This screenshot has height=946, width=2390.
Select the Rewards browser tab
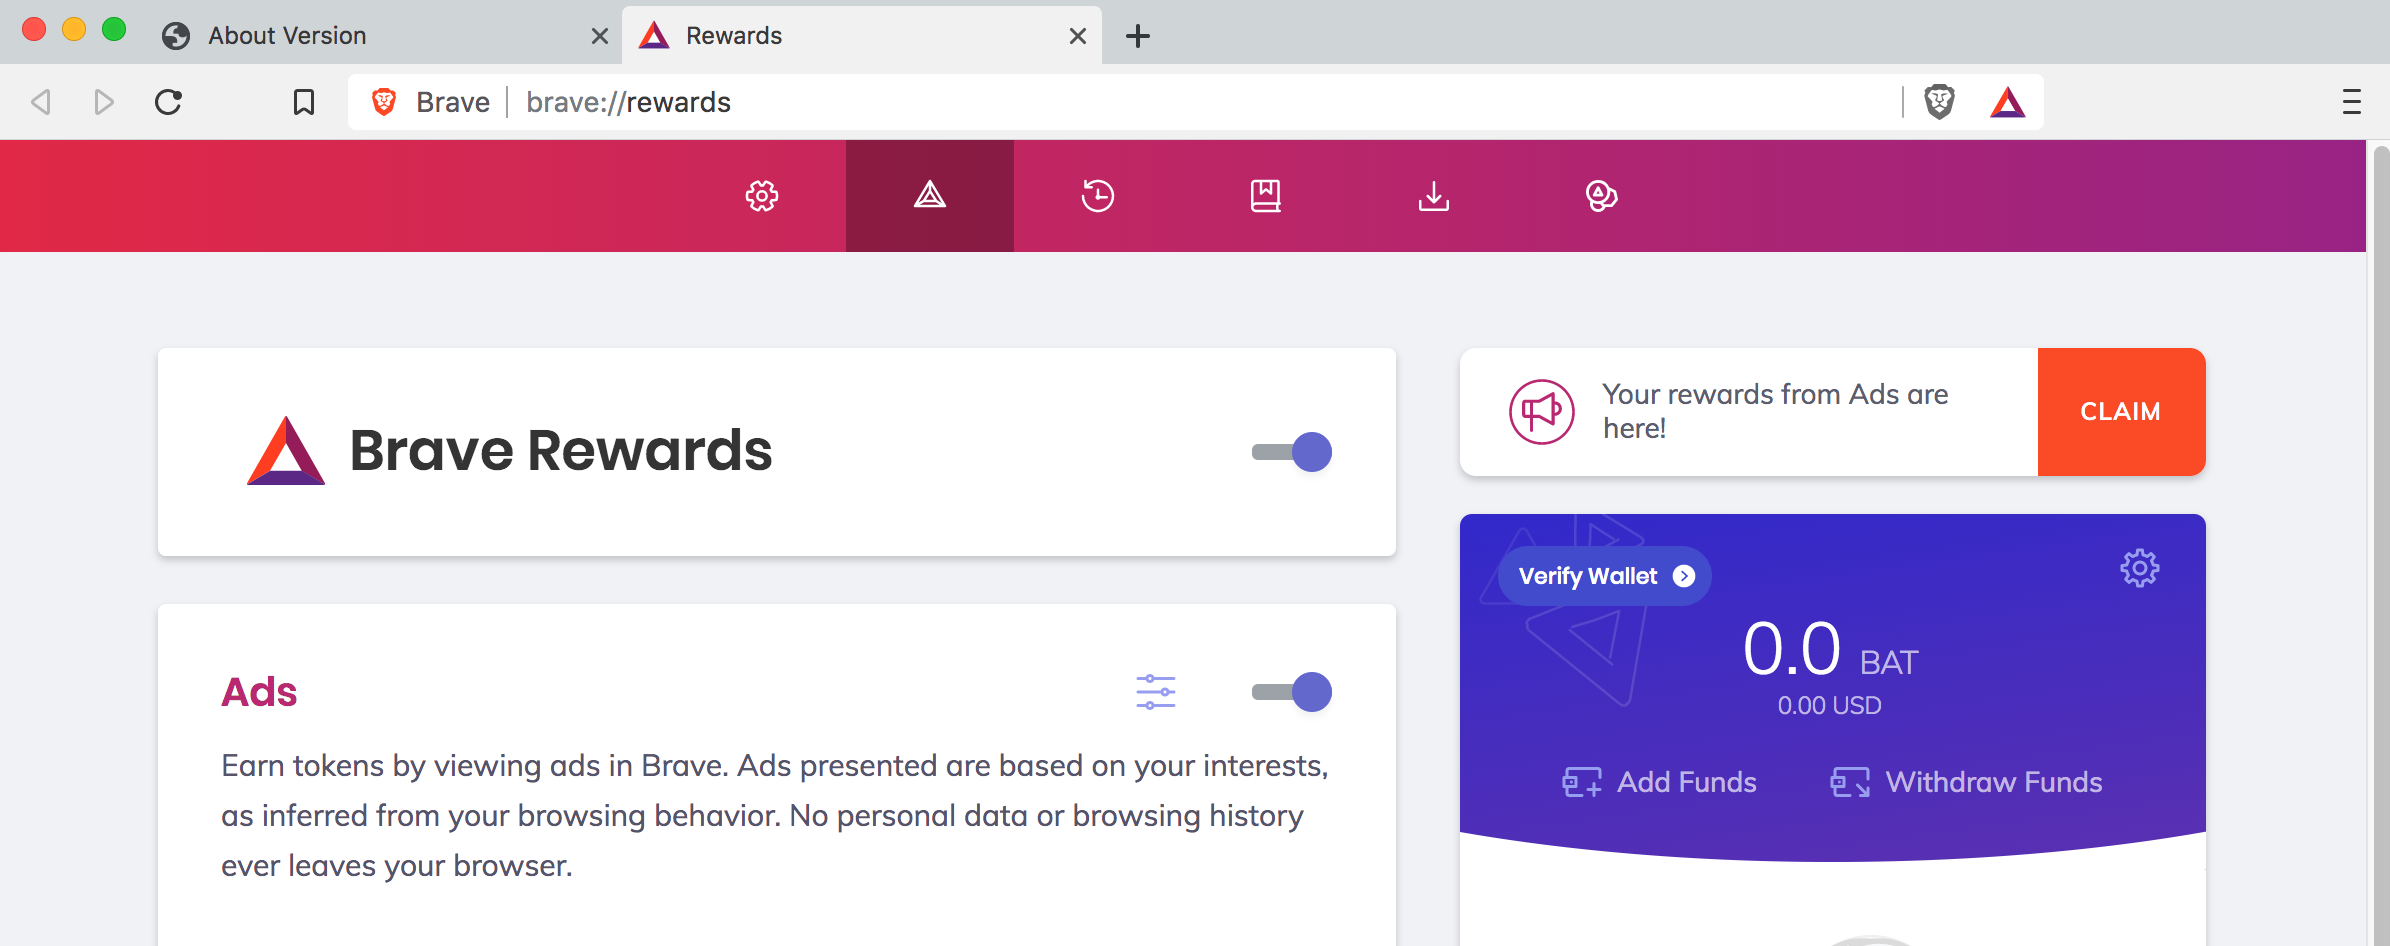coord(862,36)
